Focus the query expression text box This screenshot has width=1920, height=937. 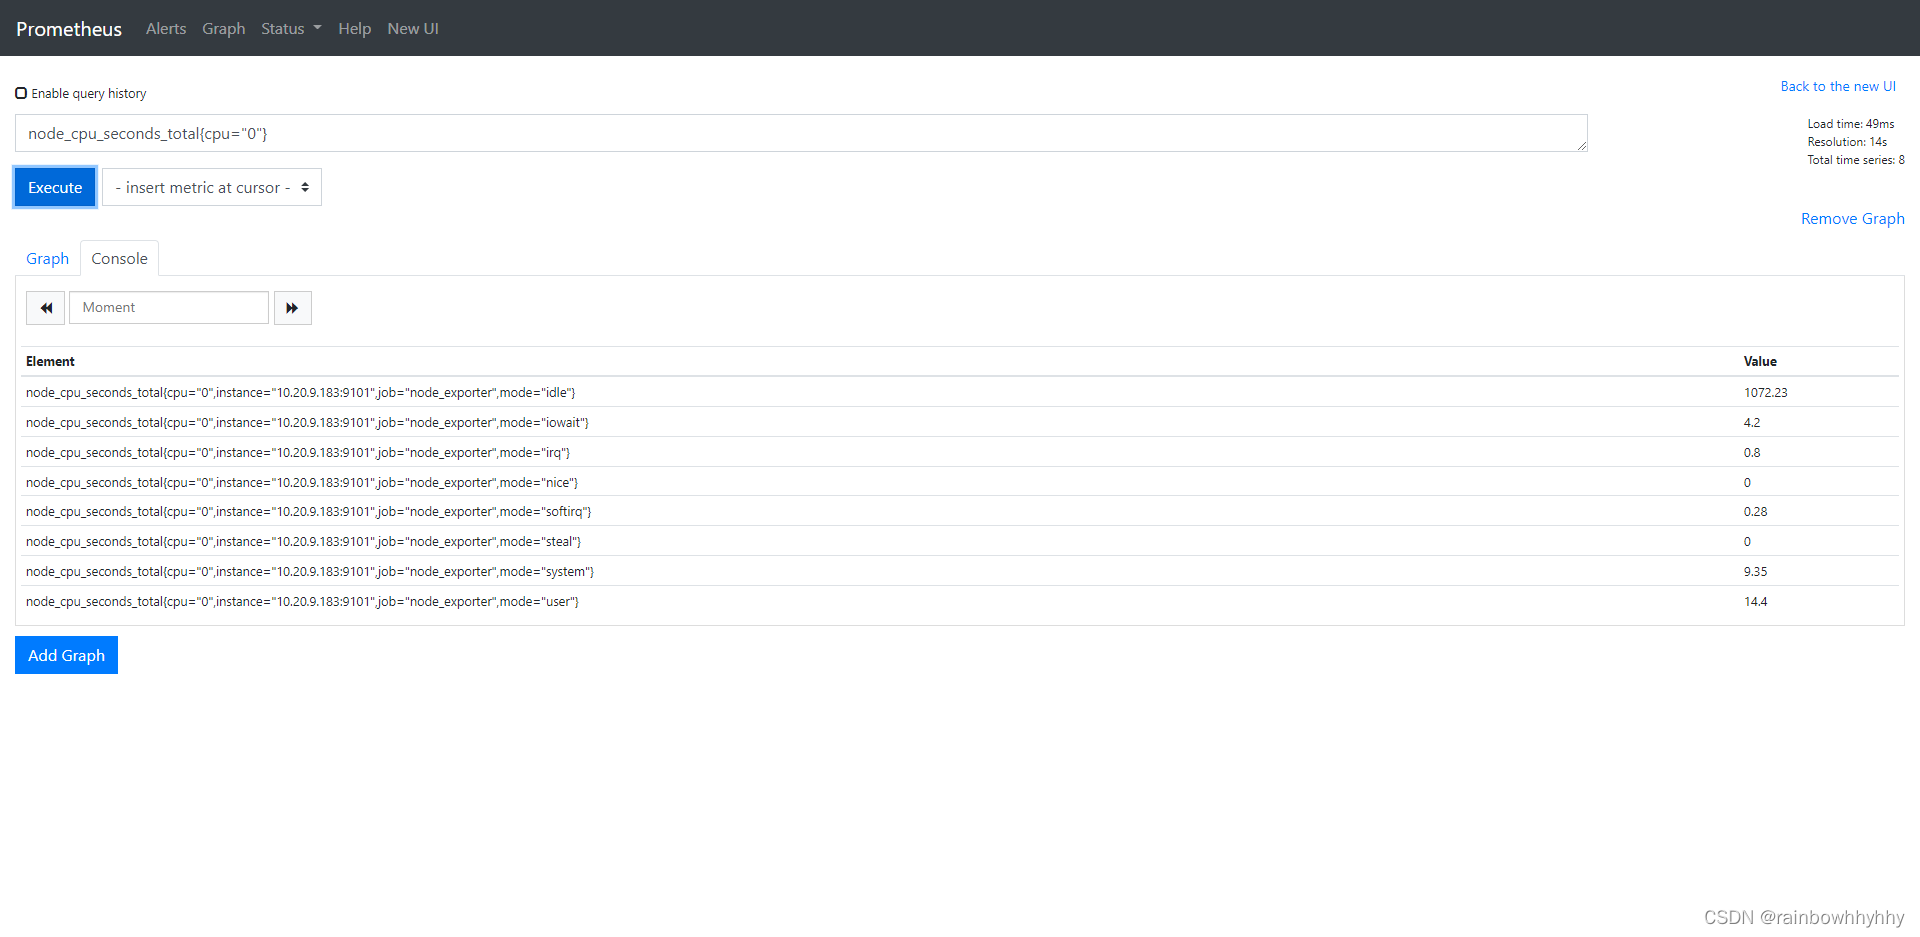pos(801,133)
